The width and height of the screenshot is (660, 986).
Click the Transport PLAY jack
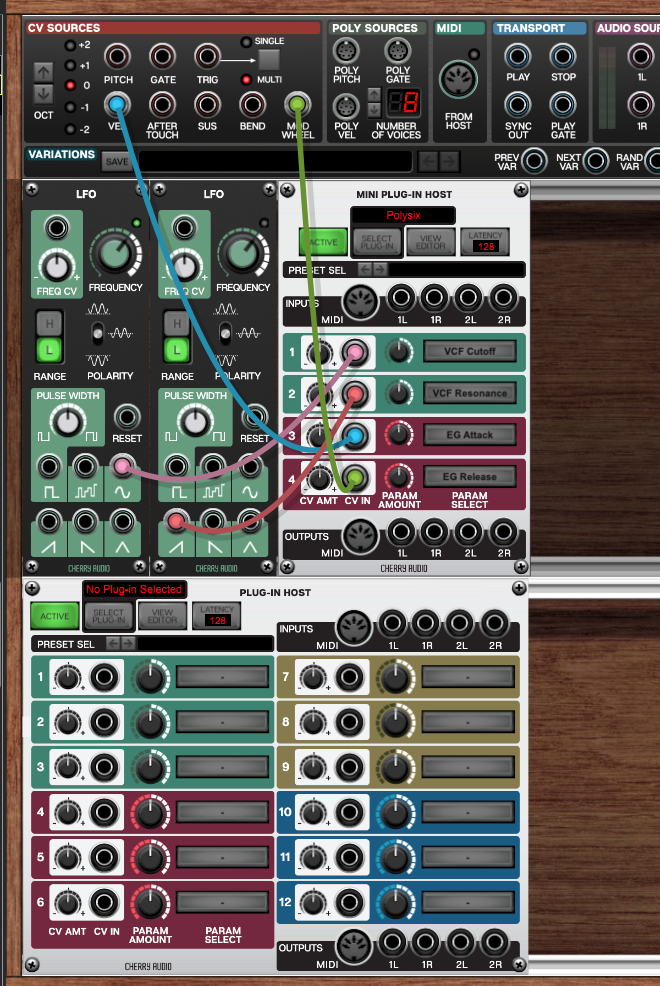(517, 57)
